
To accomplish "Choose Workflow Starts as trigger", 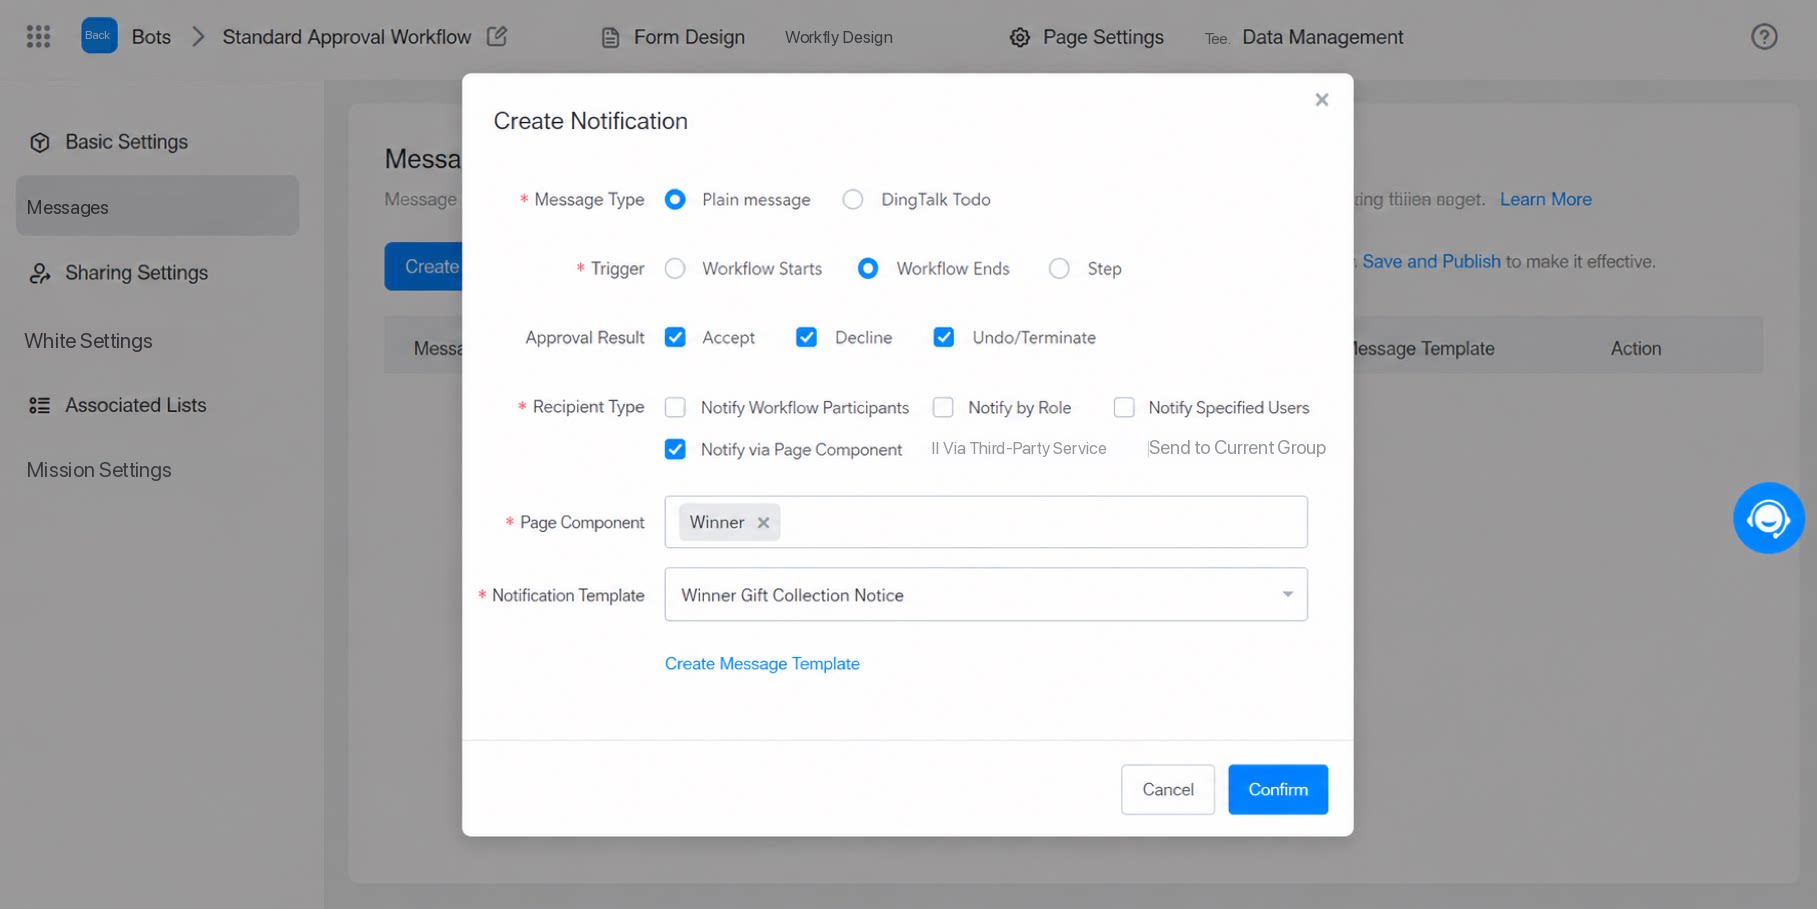I will 675,268.
